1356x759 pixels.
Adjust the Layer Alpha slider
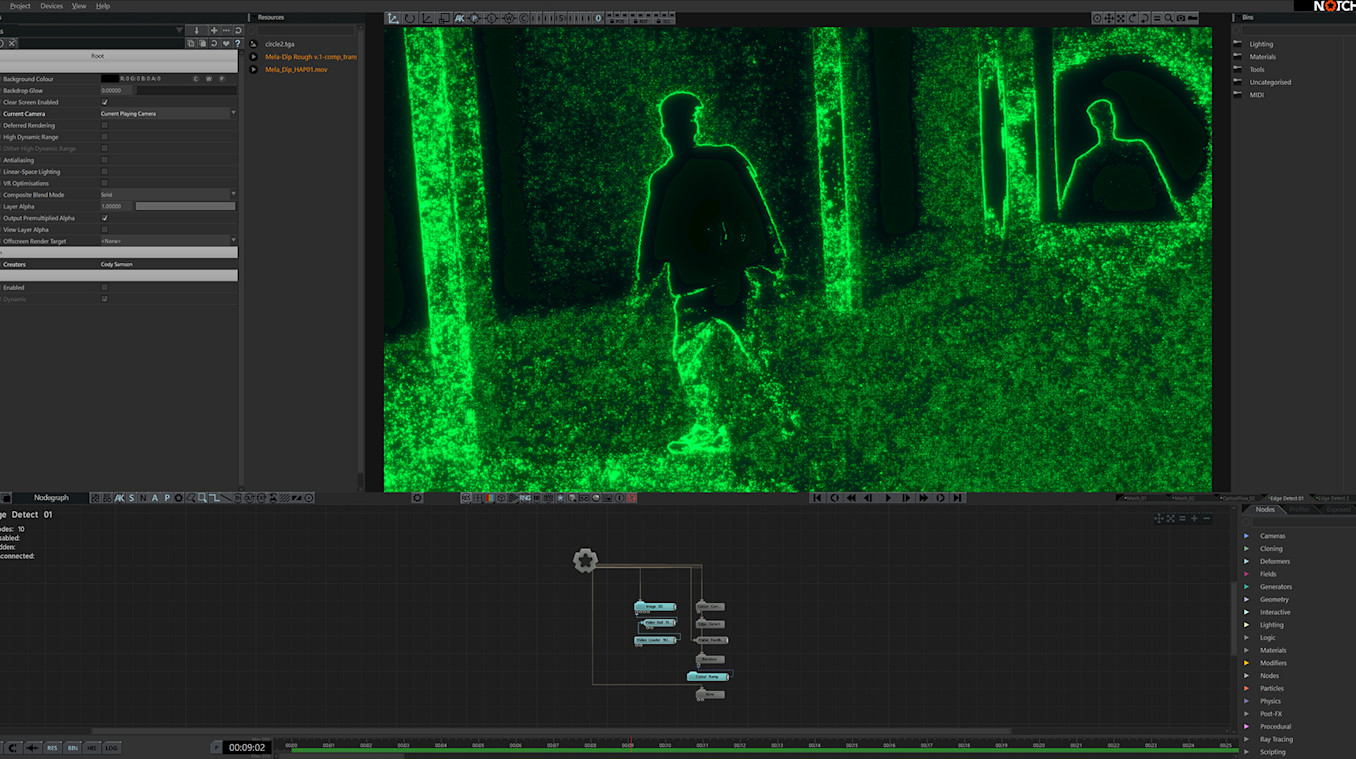coord(185,207)
